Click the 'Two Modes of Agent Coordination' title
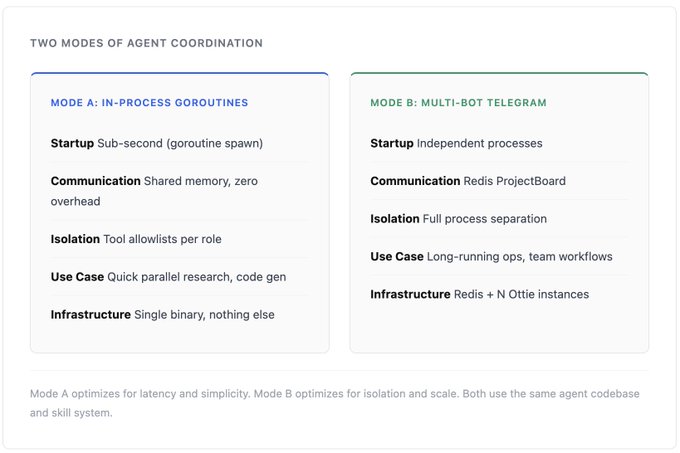This screenshot has height=453, width=680. tap(146, 43)
